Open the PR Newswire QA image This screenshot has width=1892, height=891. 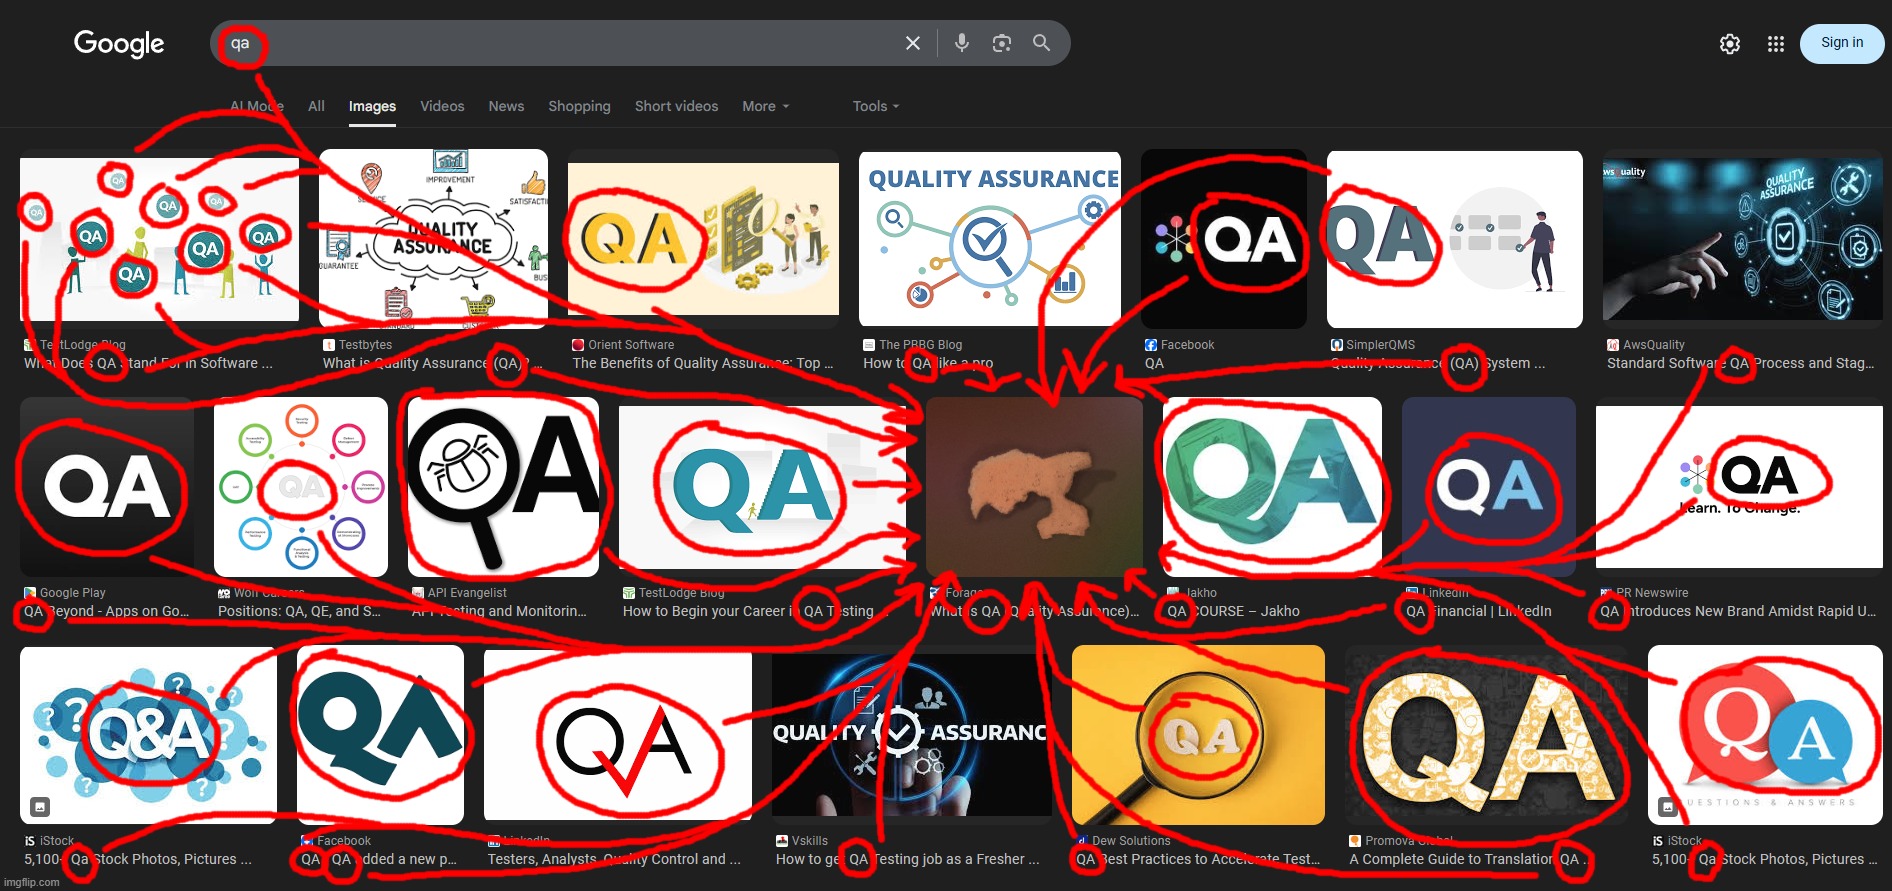[1739, 487]
